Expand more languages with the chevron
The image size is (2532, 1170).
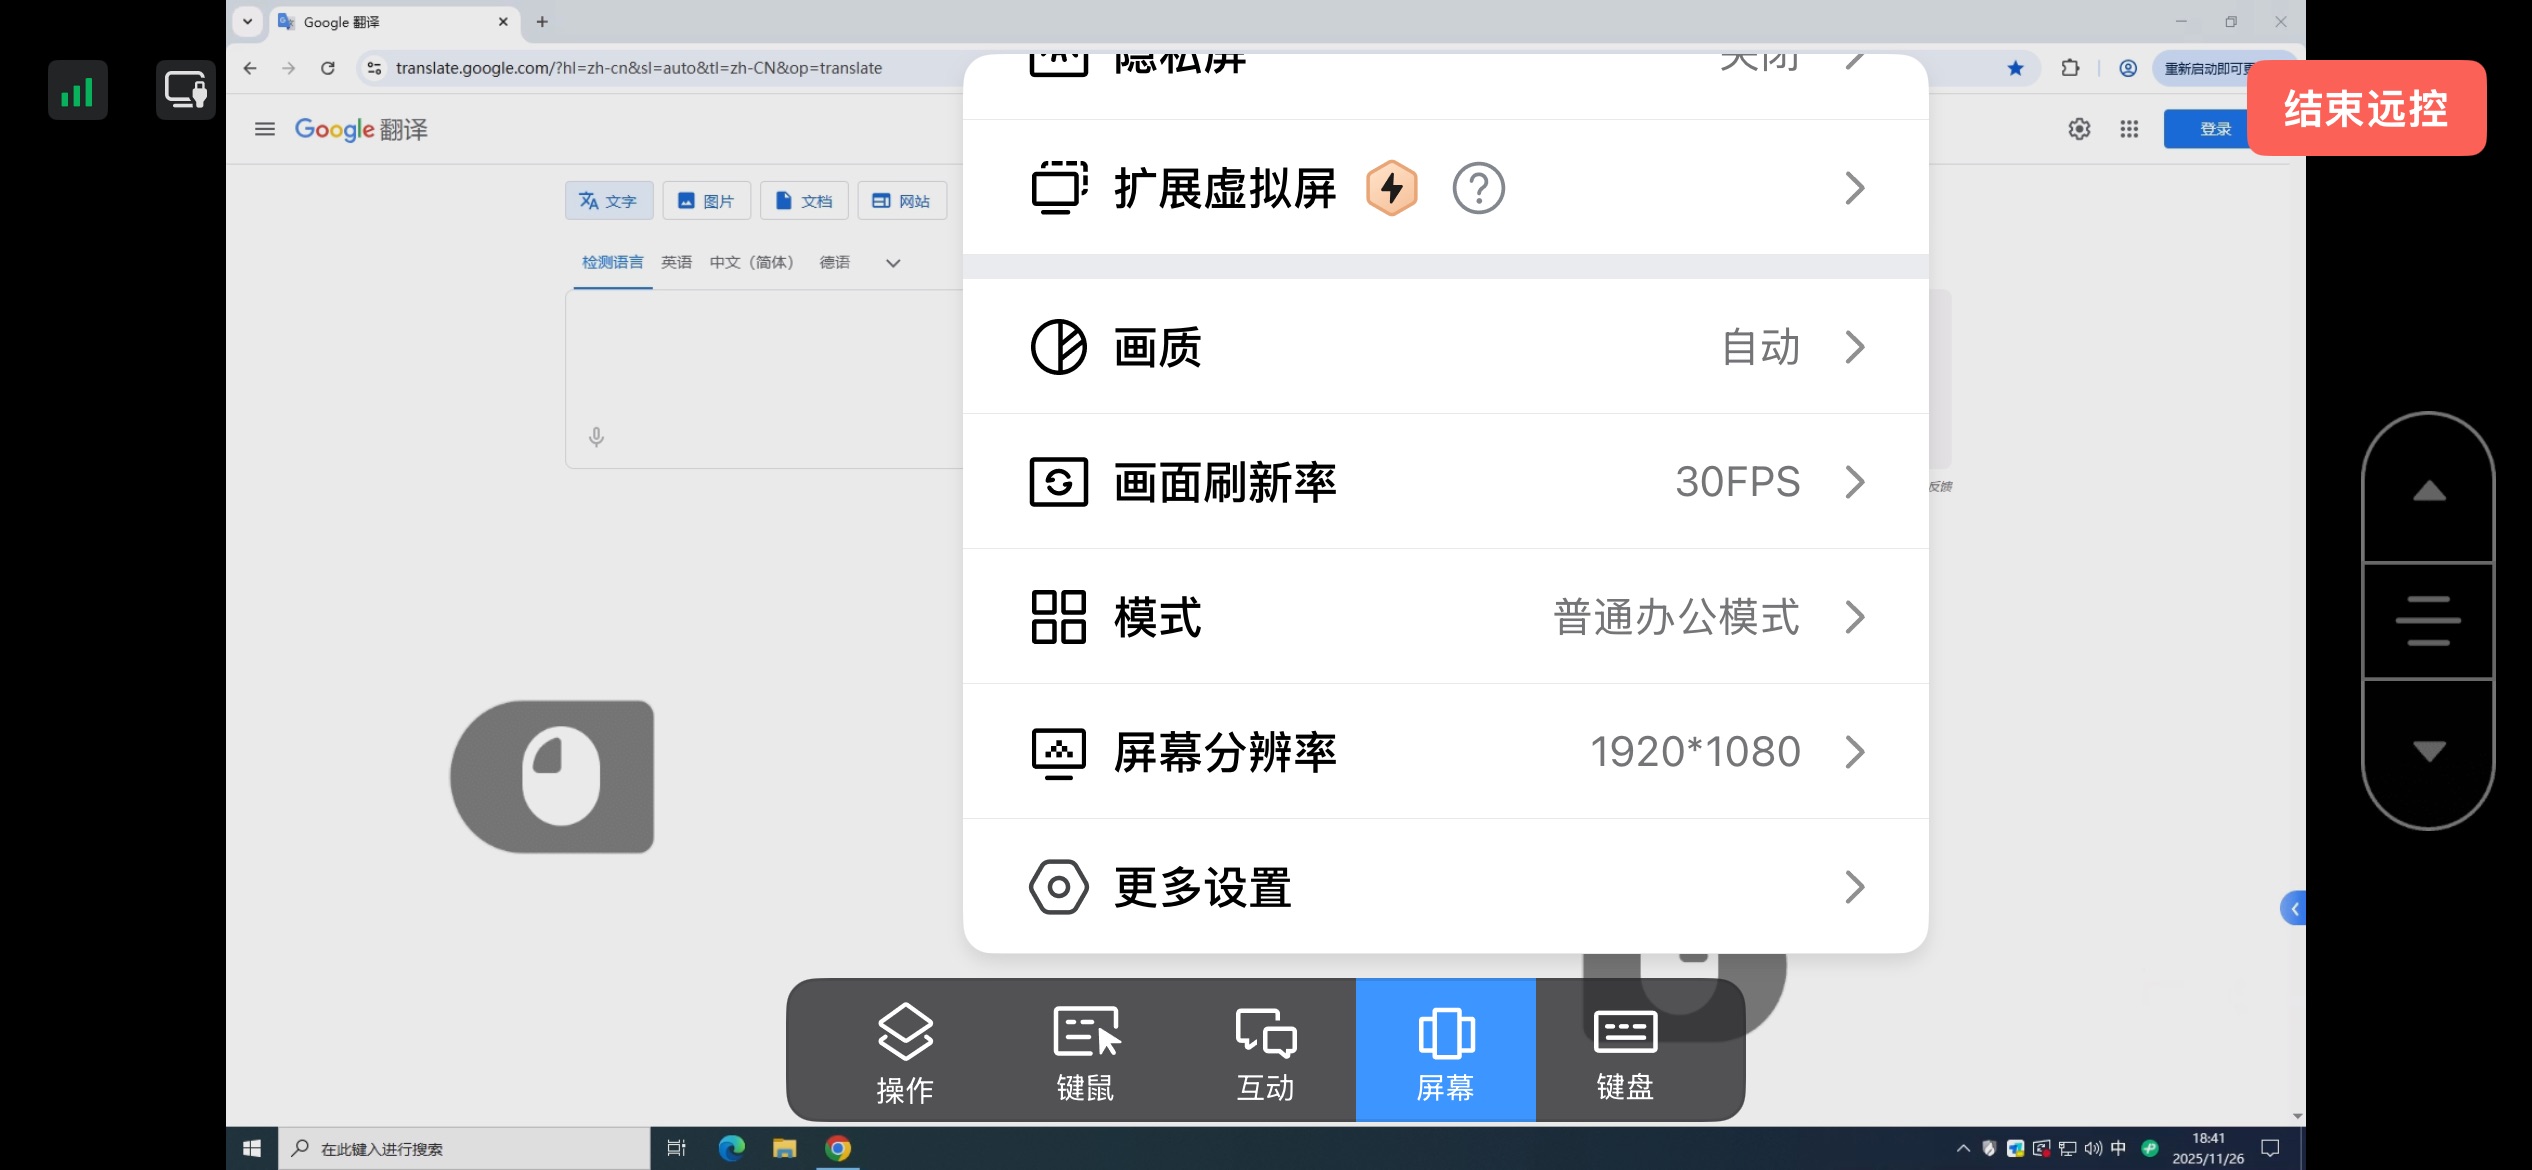click(x=891, y=262)
